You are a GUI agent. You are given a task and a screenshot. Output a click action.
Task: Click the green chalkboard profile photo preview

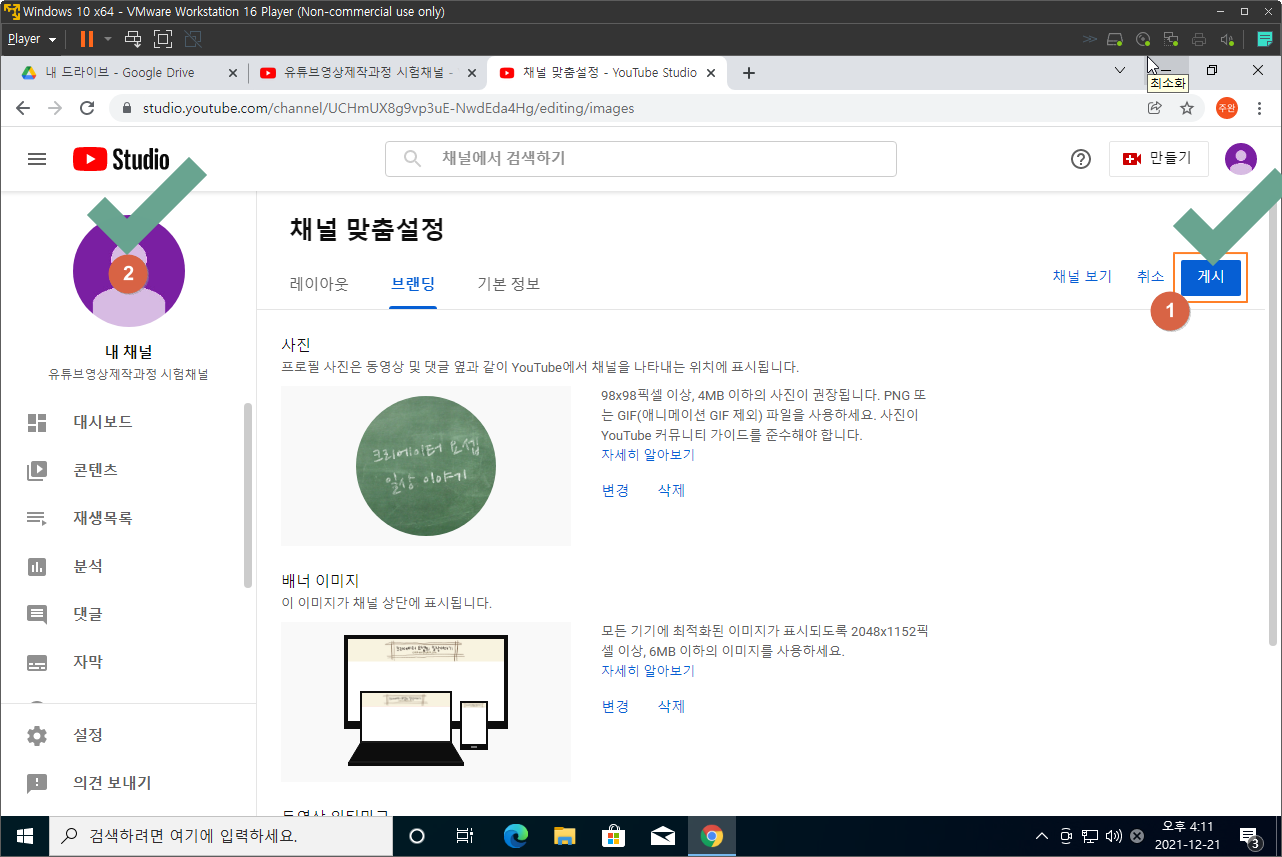point(426,466)
